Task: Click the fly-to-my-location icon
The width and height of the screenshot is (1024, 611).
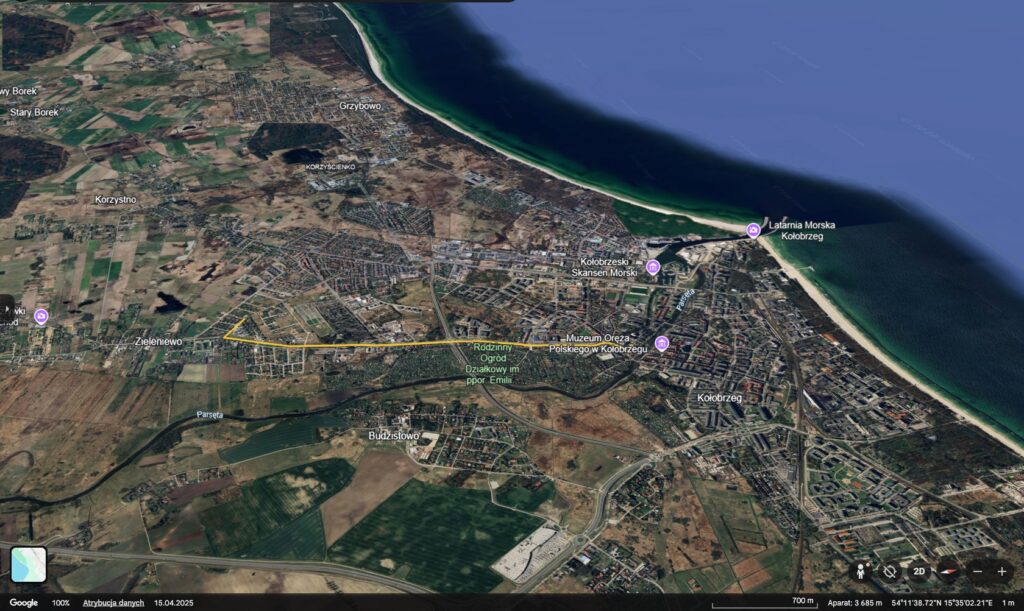Action: [889, 571]
